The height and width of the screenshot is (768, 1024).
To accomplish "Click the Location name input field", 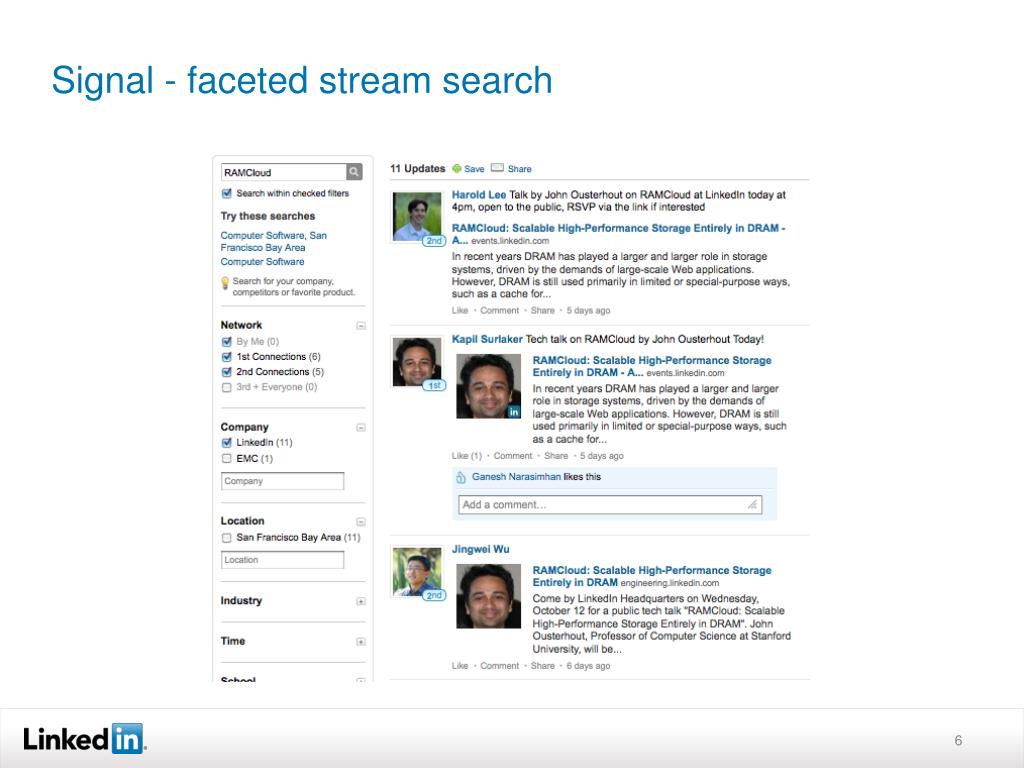I will coord(282,560).
